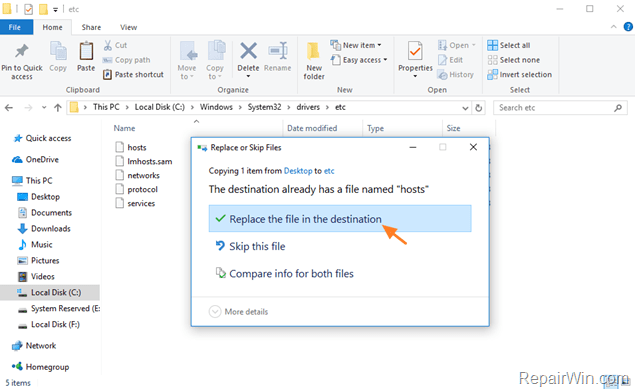Click the Delete red X icon
The image size is (635, 389).
click(248, 51)
